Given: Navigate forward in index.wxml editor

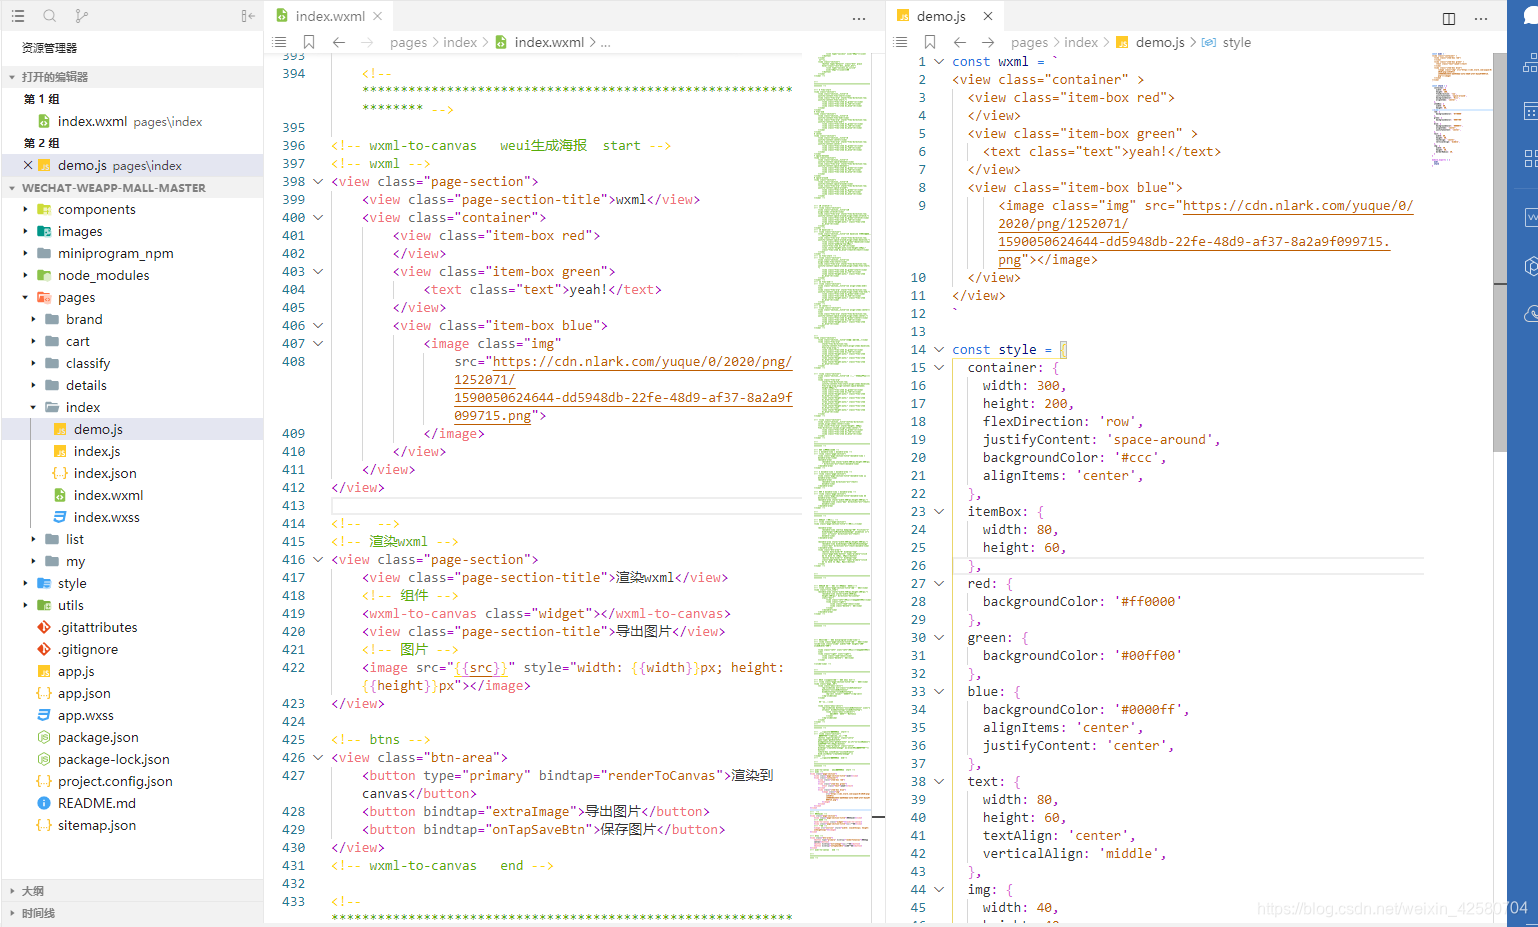Looking at the screenshot, I should click(x=367, y=42).
